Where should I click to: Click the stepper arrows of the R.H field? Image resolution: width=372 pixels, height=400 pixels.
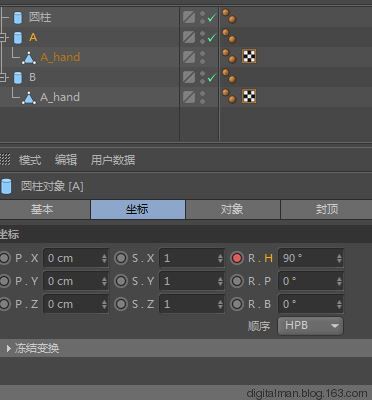coord(339,258)
